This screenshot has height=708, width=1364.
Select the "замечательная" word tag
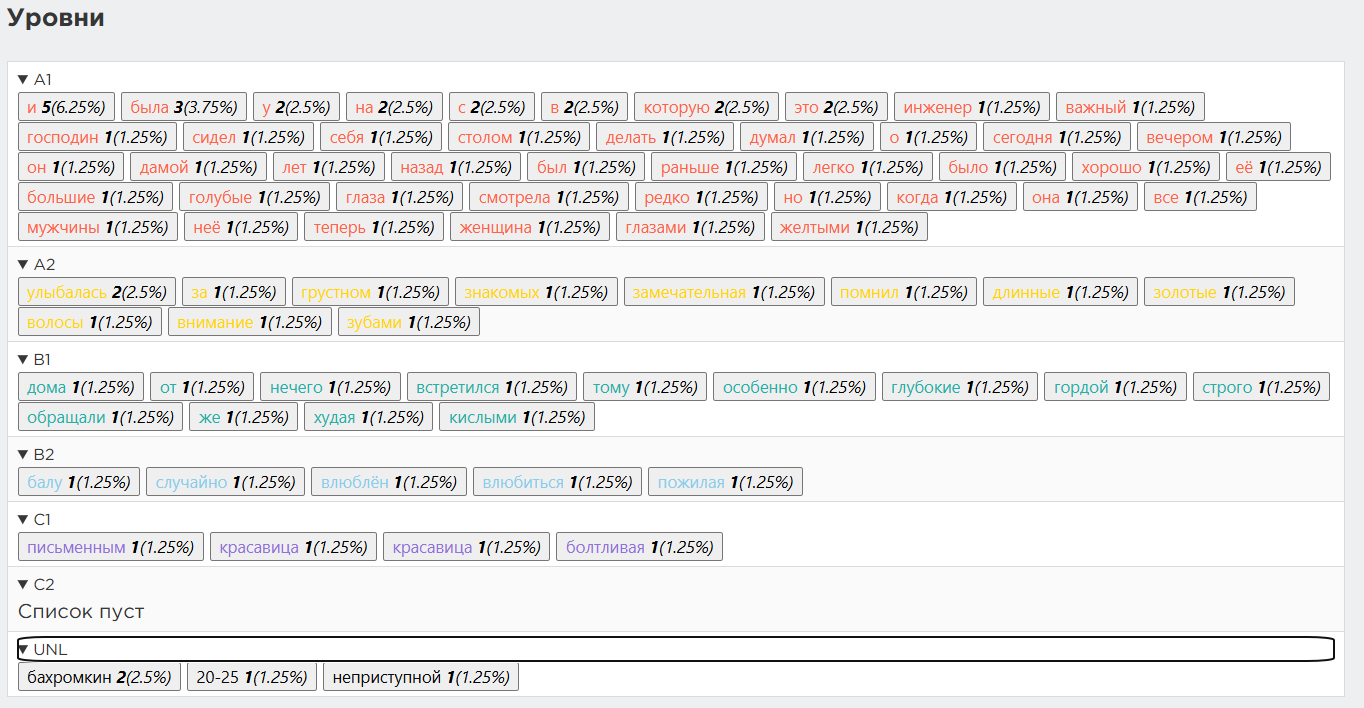(x=724, y=292)
